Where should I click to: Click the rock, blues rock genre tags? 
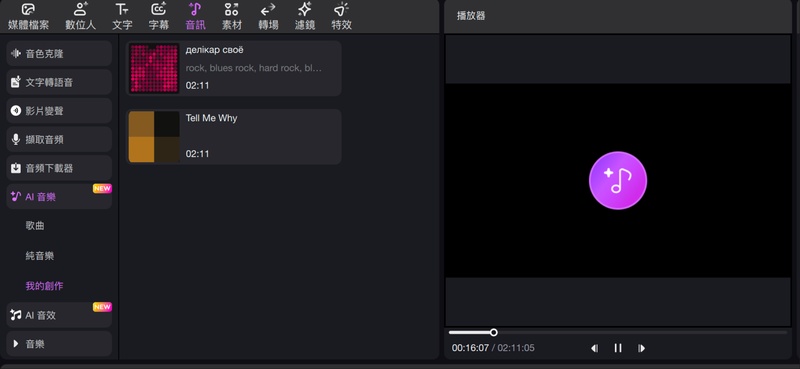254,68
